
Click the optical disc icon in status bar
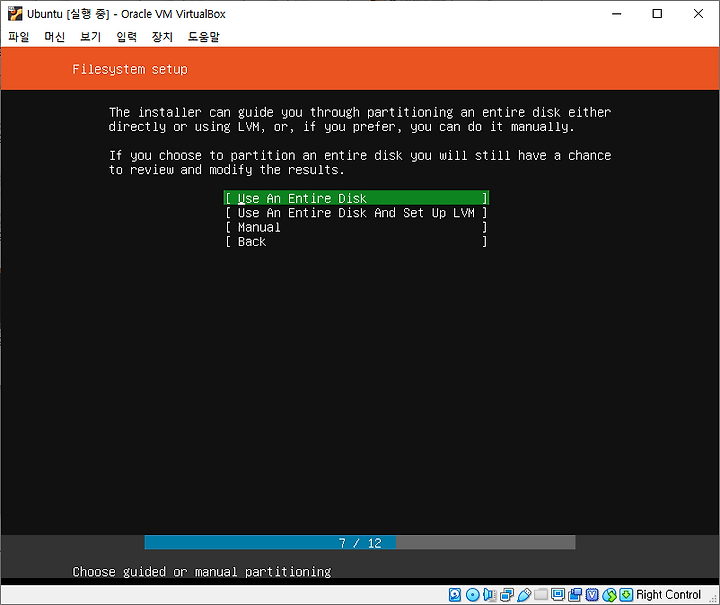(472, 594)
